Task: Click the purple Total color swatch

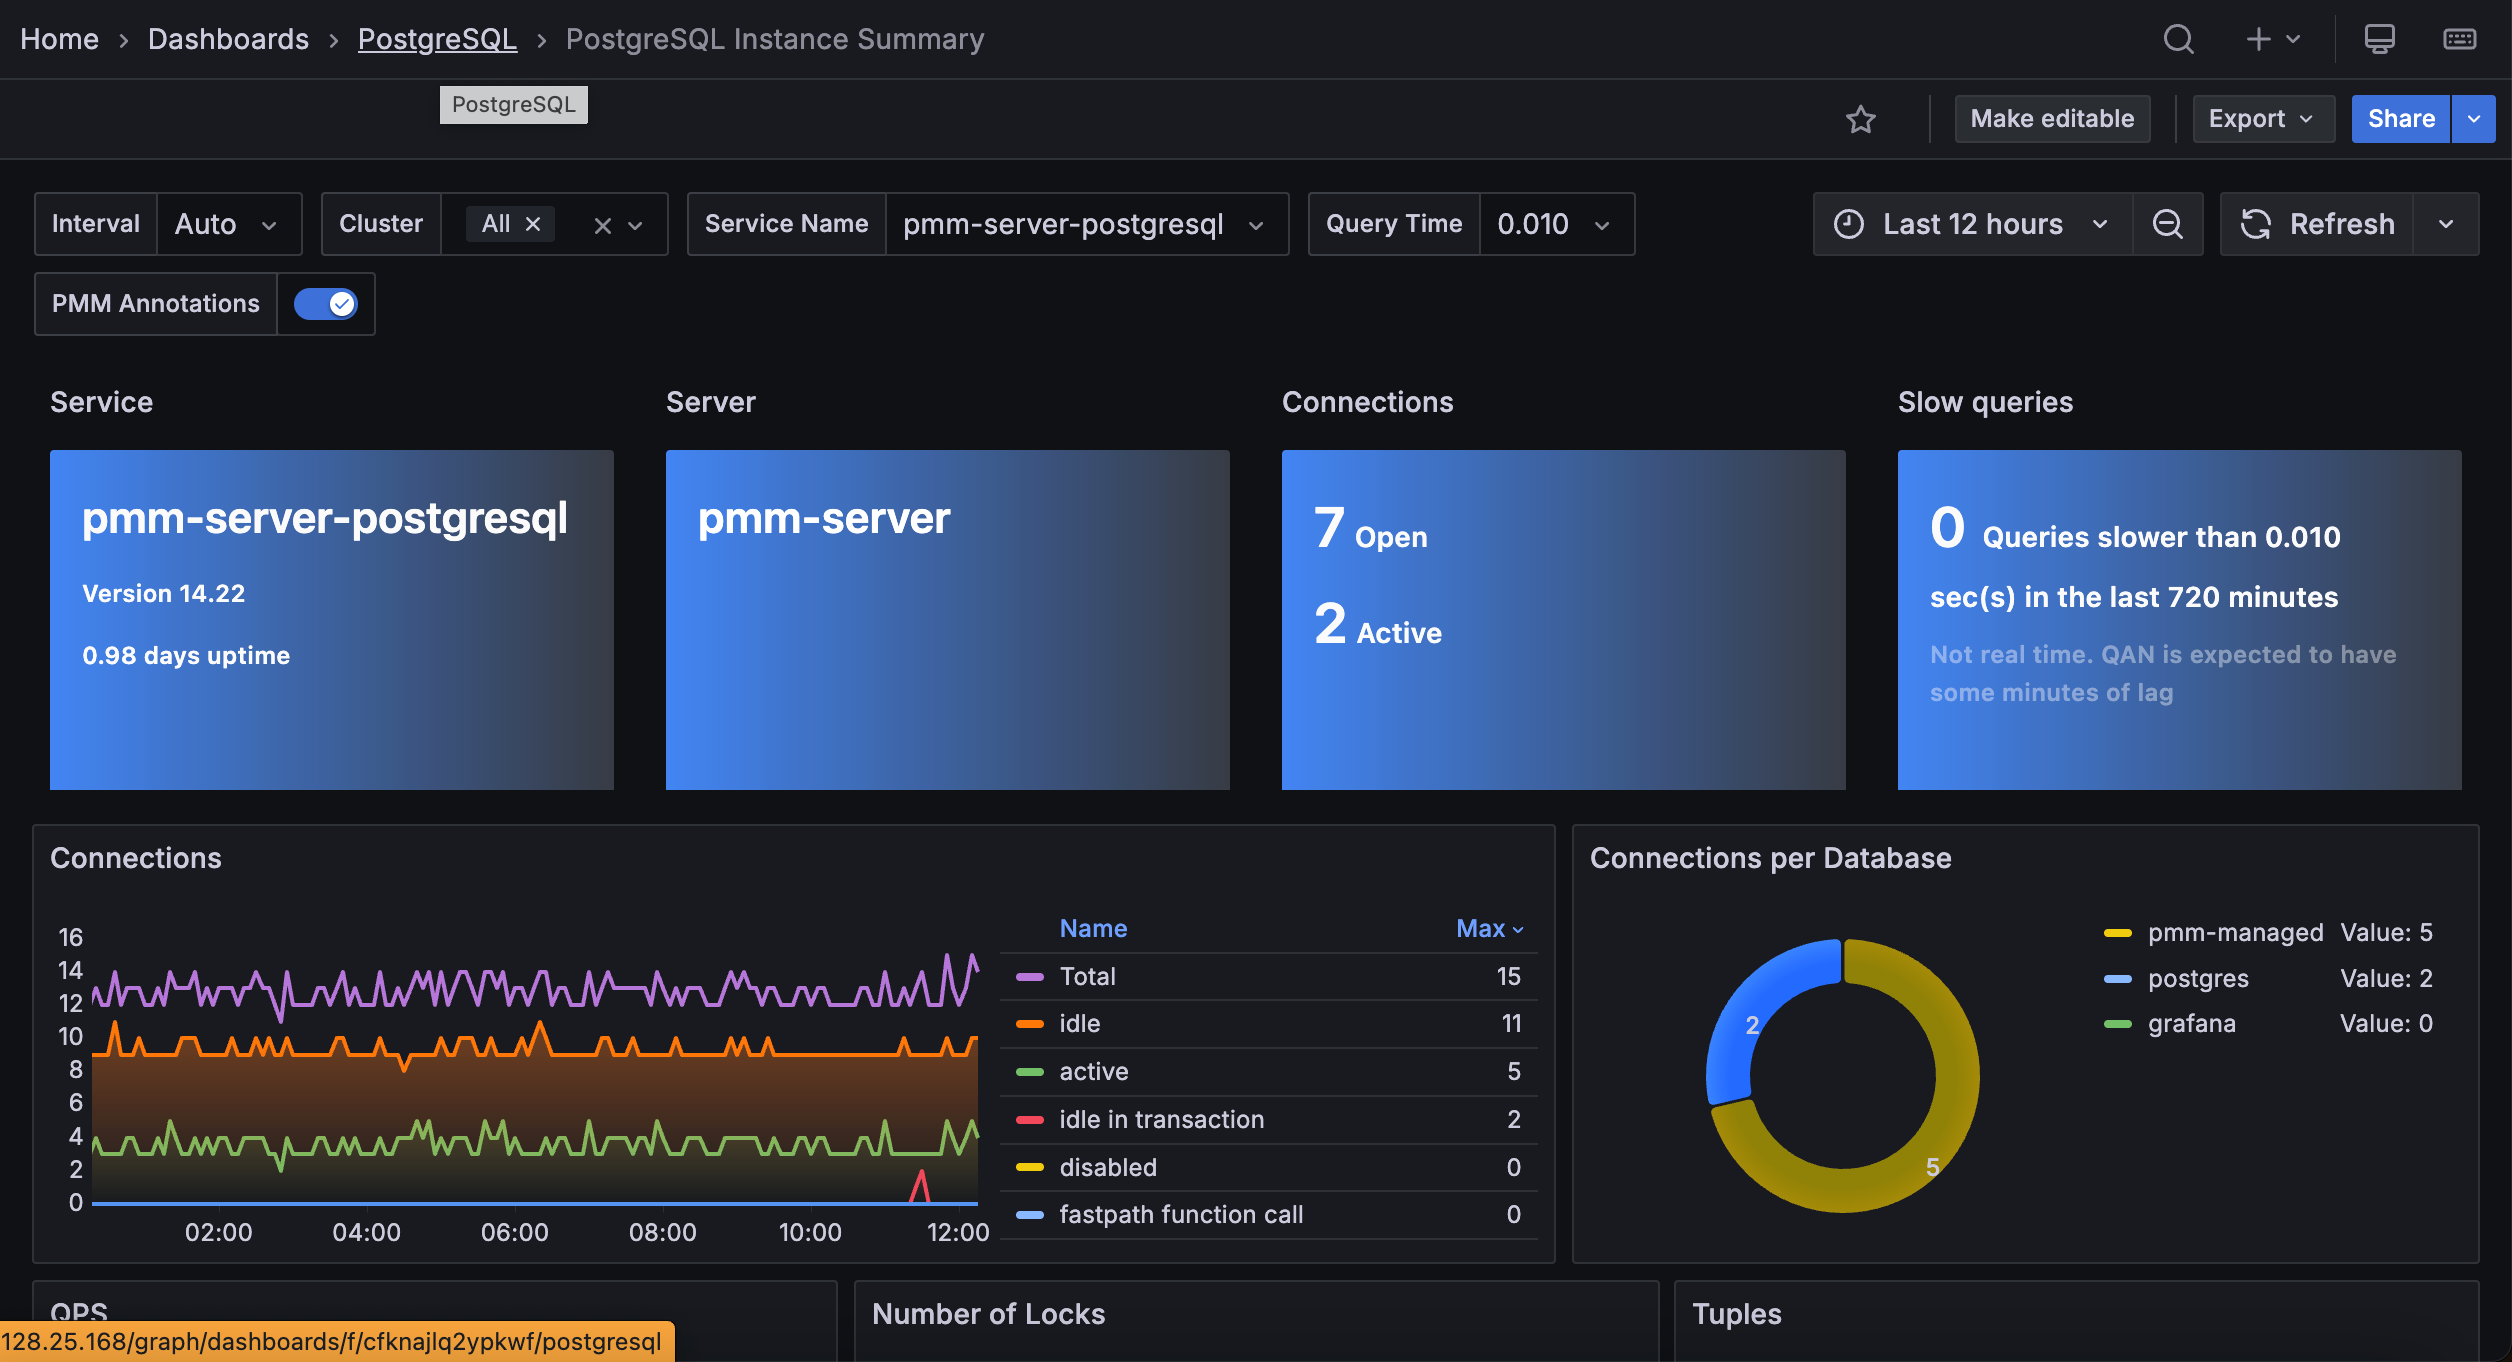Action: tap(1030, 977)
